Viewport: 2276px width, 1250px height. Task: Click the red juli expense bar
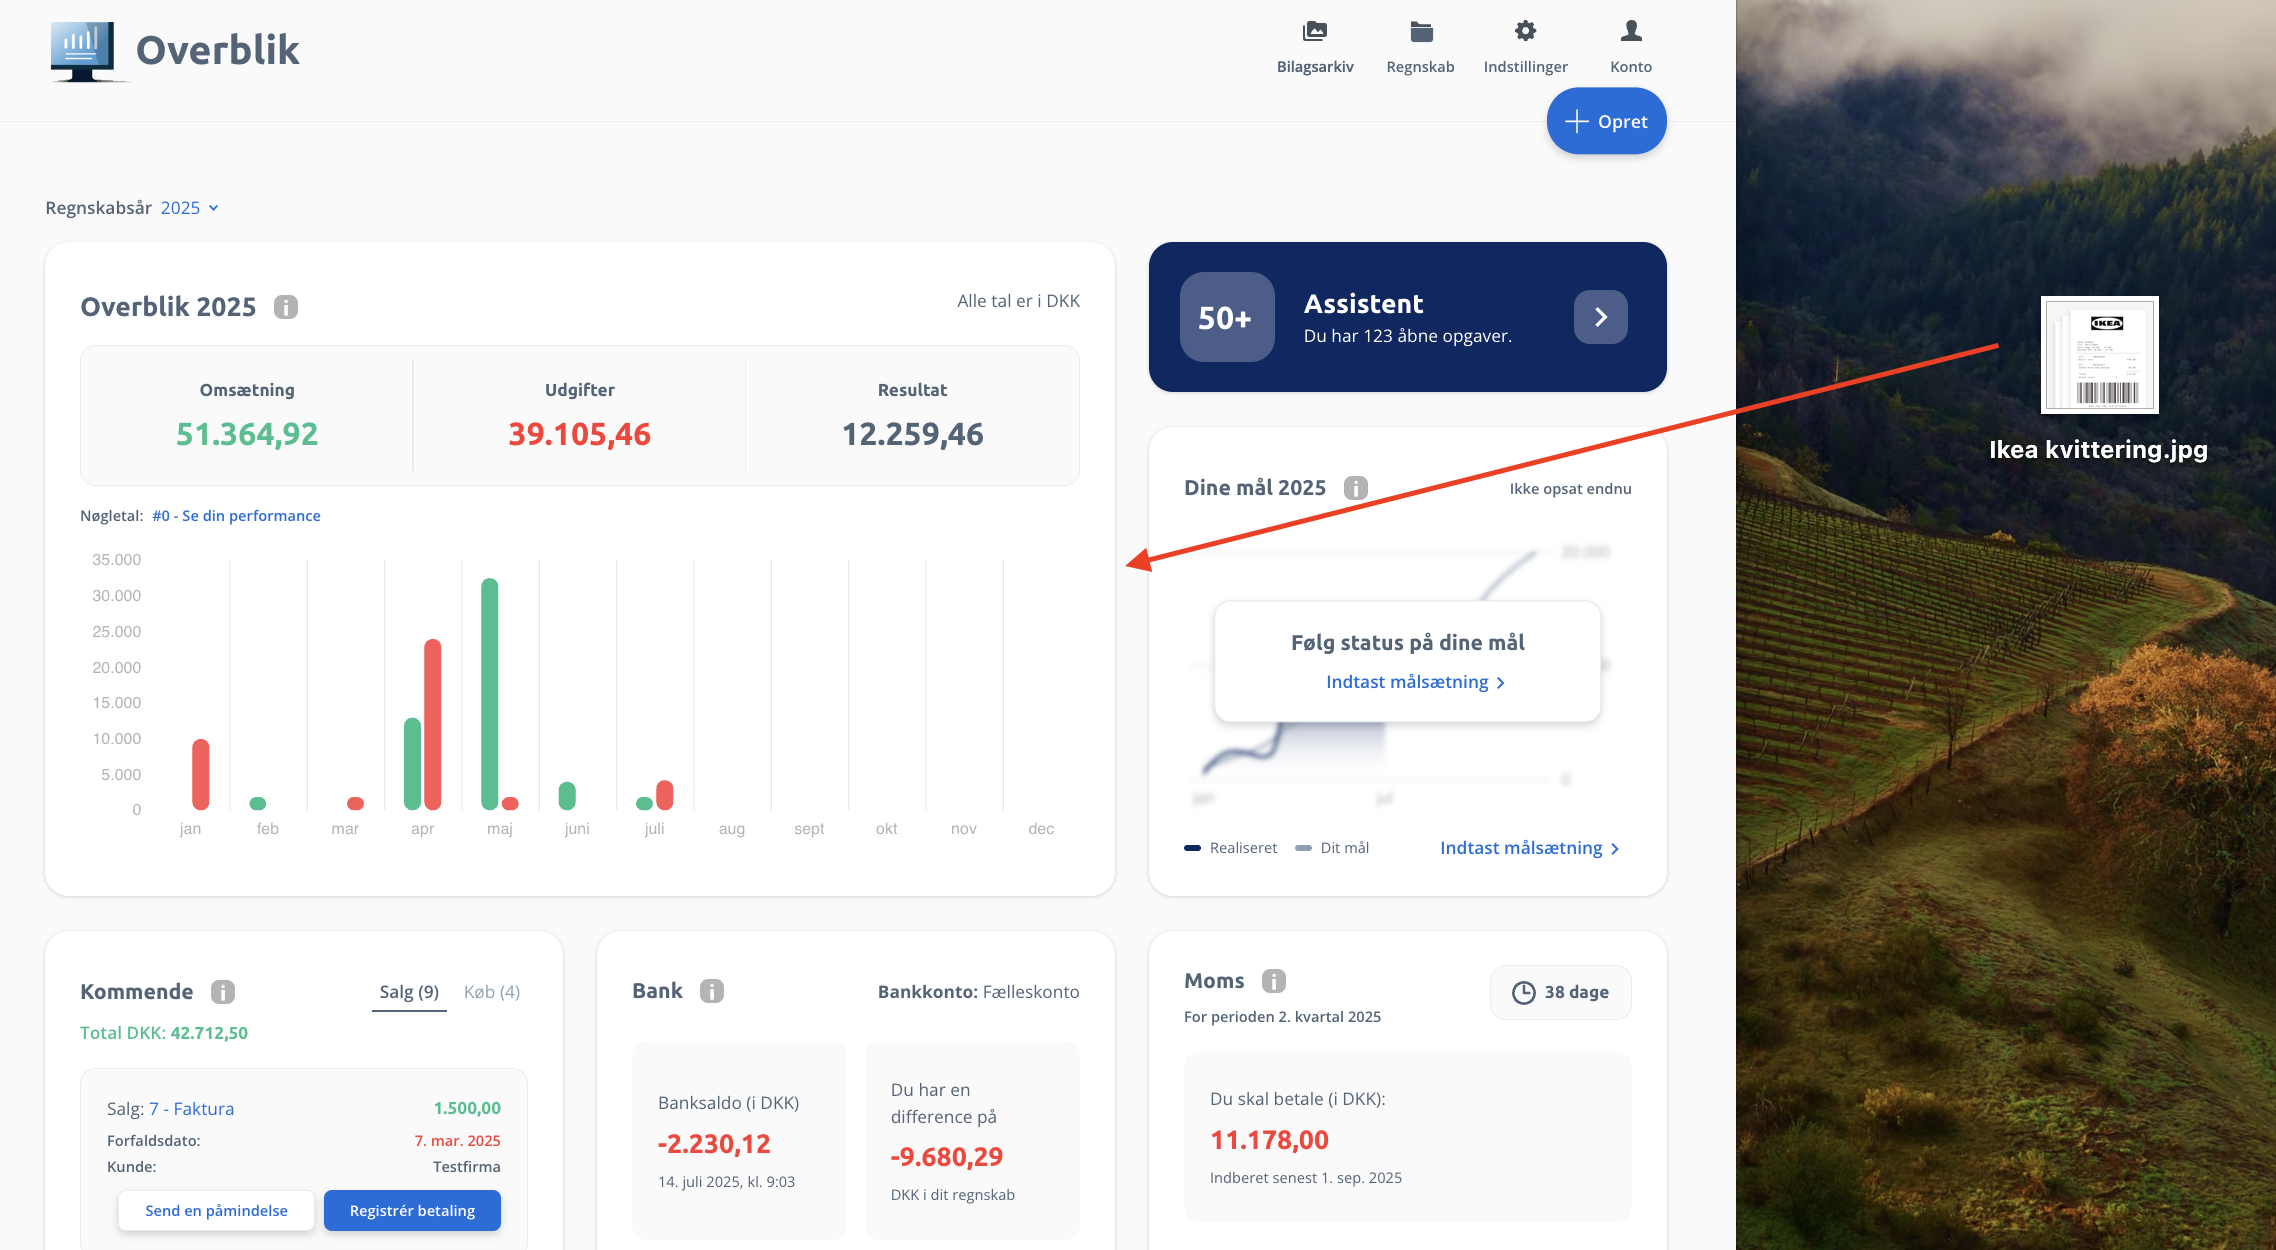665,795
